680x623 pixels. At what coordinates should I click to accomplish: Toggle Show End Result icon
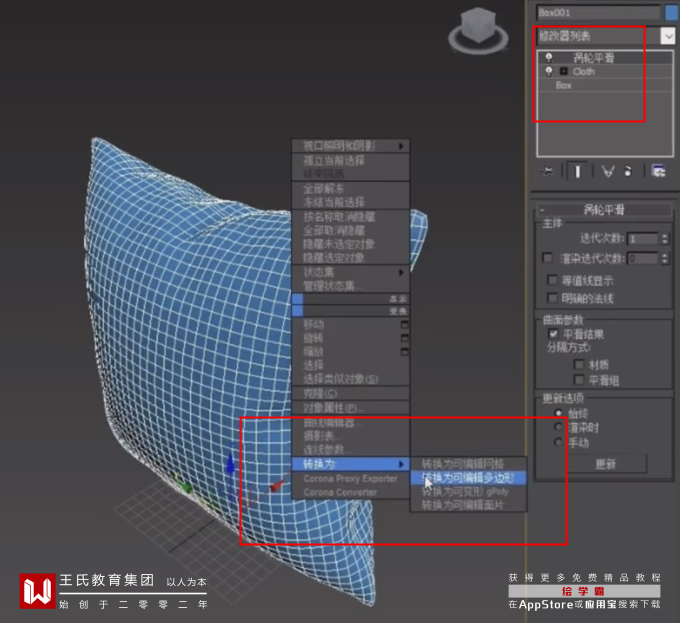pyautogui.click(x=577, y=172)
